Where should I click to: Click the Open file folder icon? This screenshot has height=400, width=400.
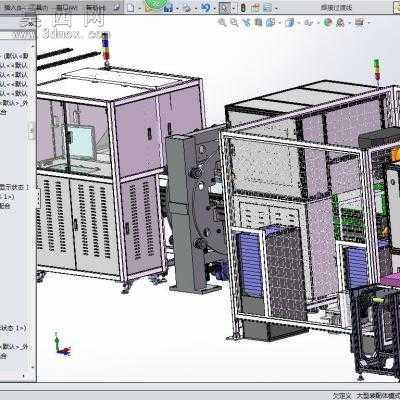coord(149,8)
